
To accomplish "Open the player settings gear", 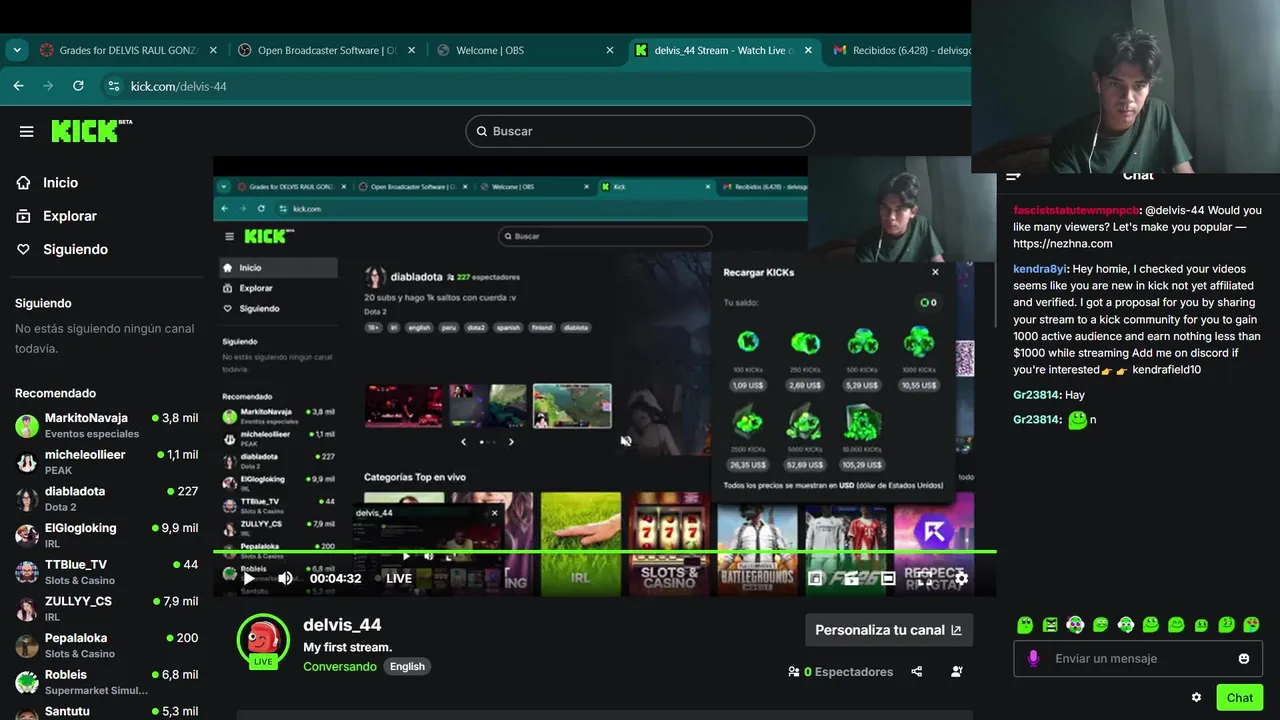I will [961, 578].
